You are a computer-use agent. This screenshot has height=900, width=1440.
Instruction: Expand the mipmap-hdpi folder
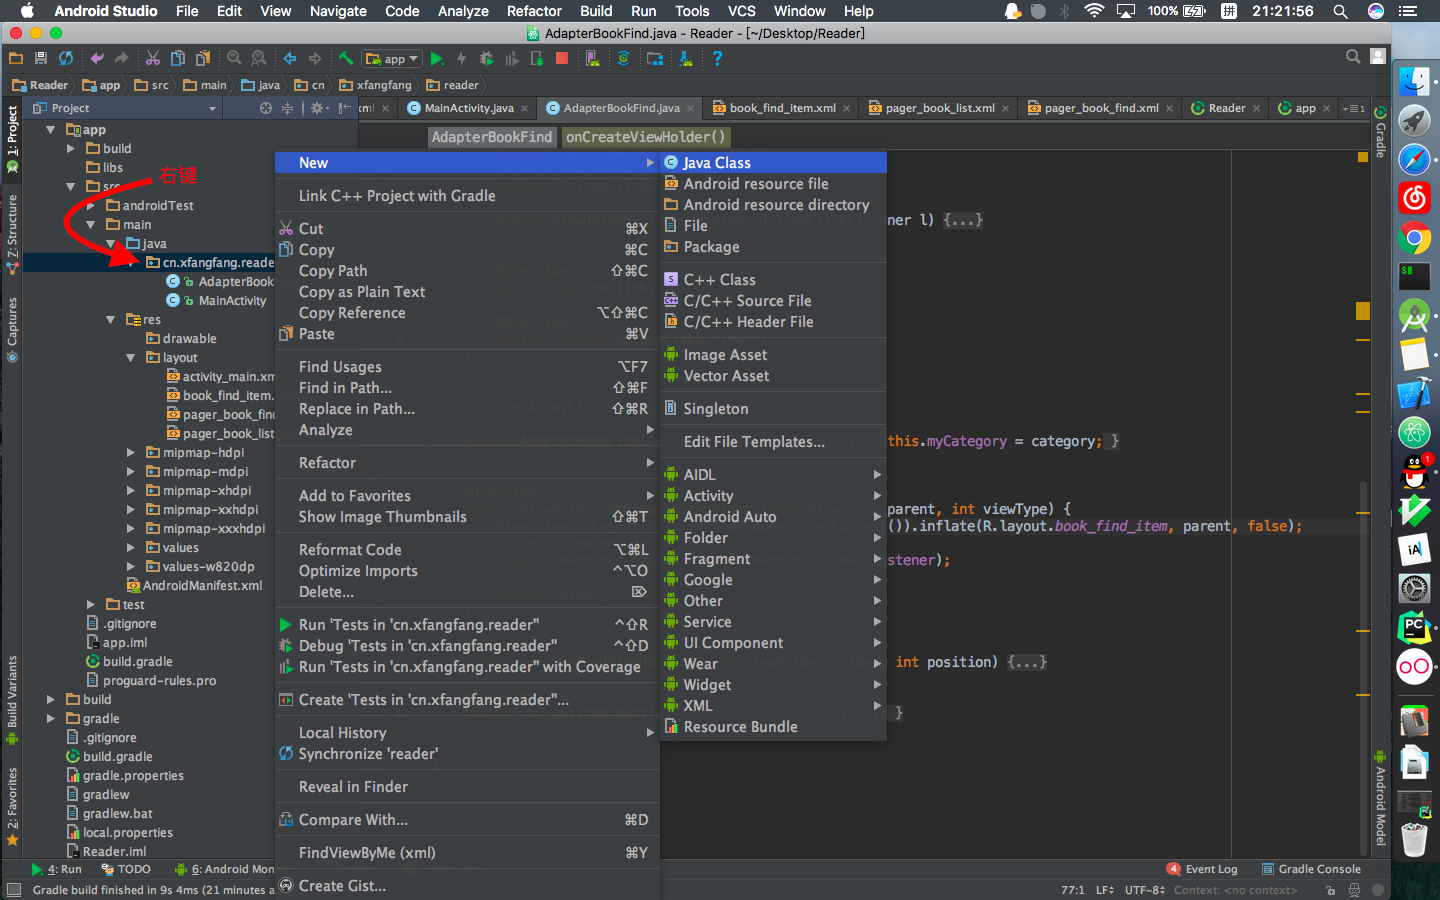pyautogui.click(x=130, y=453)
